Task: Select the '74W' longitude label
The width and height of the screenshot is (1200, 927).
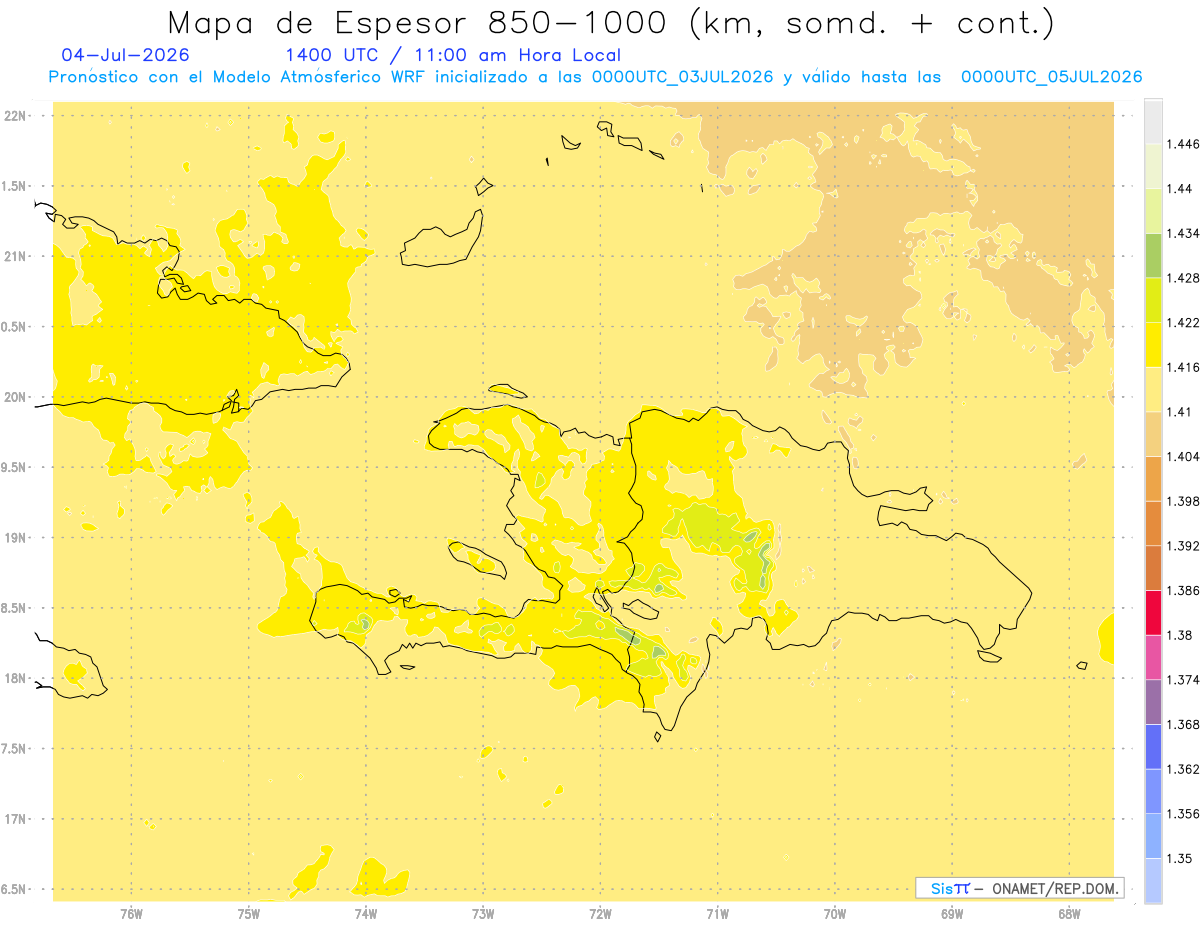Action: click(x=366, y=913)
